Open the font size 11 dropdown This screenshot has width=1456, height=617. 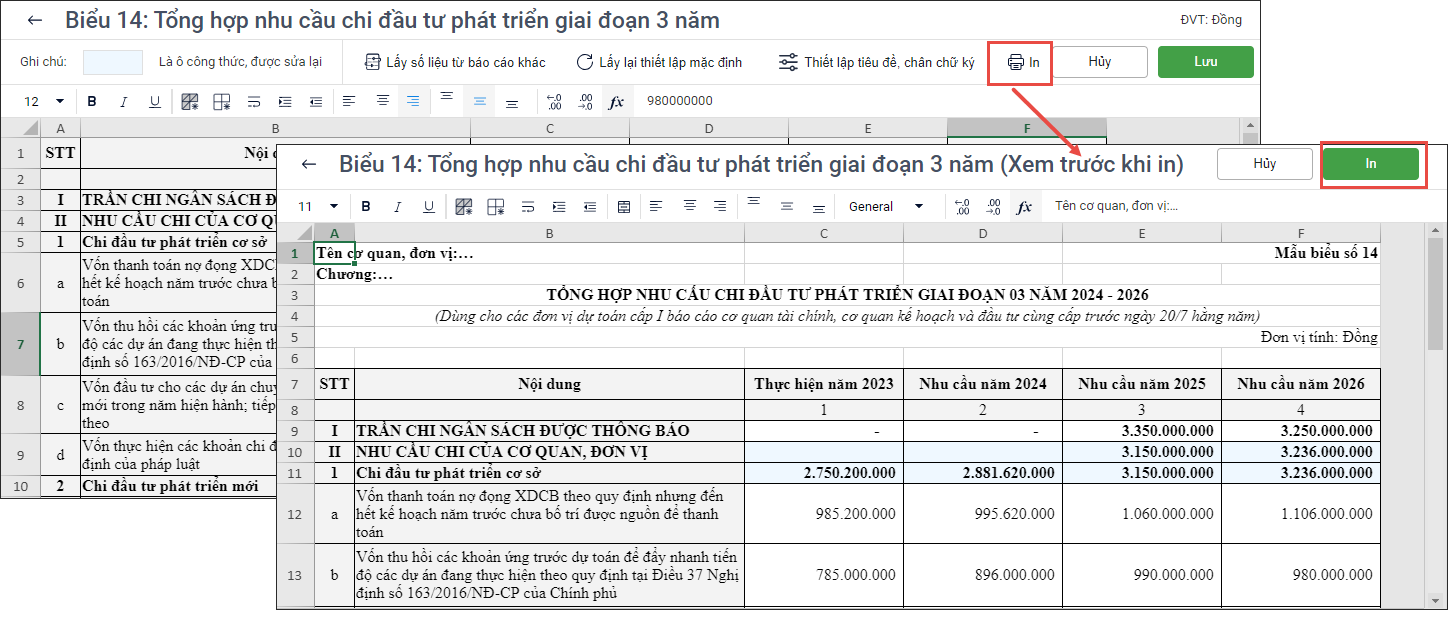pos(333,207)
